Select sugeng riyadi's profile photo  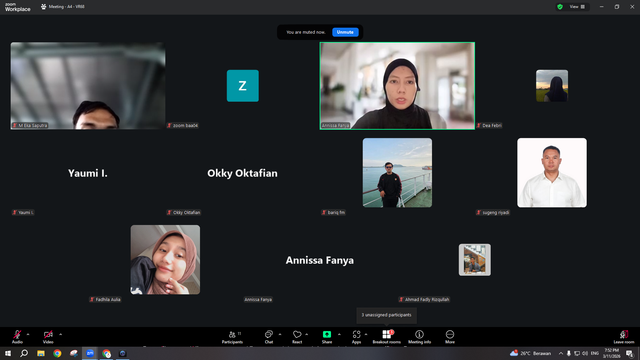[x=552, y=173]
